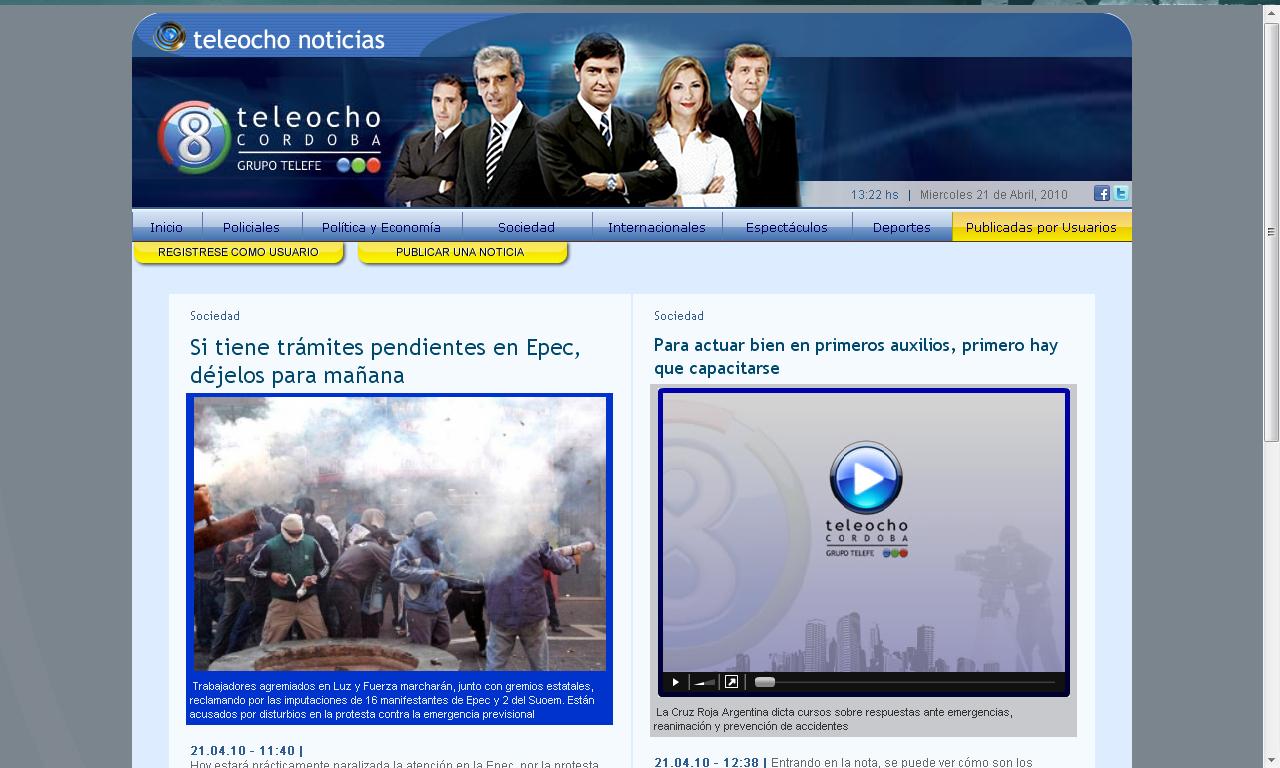Select the Sociedad menu tab
1280x768 pixels.
(526, 227)
